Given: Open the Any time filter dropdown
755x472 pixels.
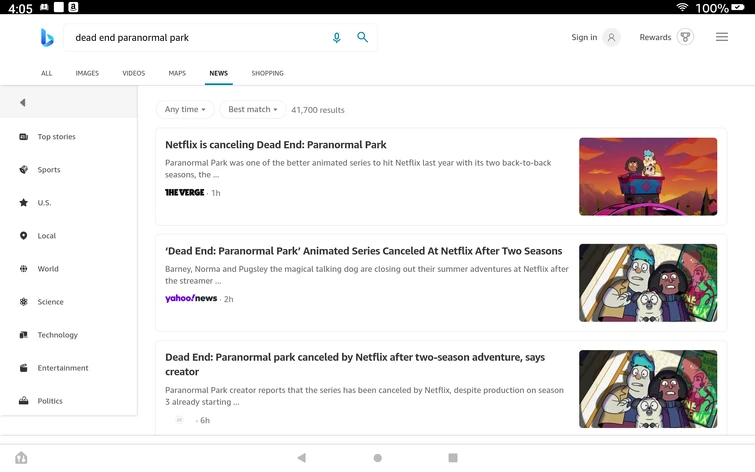Looking at the screenshot, I should [x=185, y=109].
